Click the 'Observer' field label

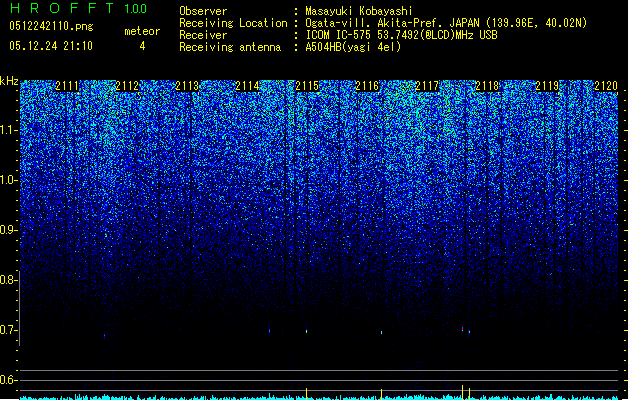[203, 11]
